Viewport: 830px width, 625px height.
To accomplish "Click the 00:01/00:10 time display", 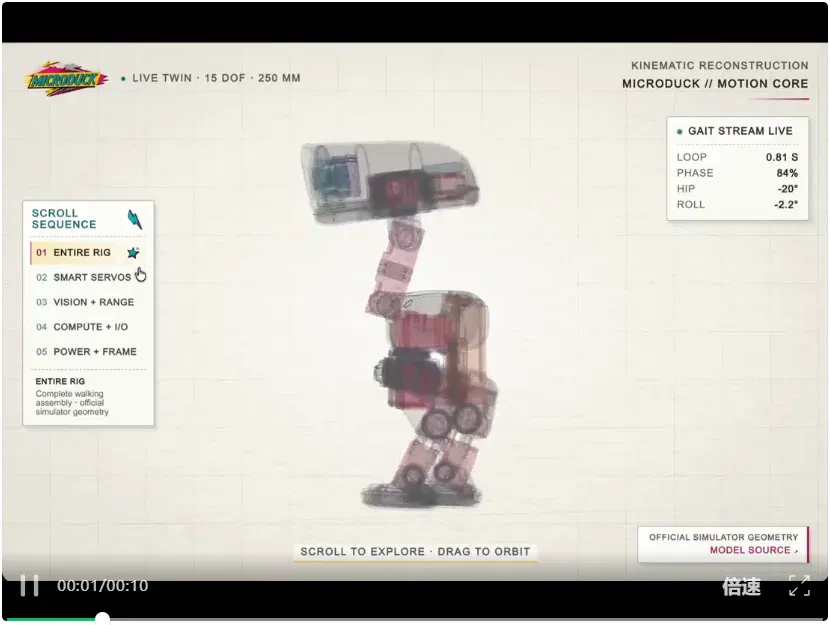I will pyautogui.click(x=103, y=586).
